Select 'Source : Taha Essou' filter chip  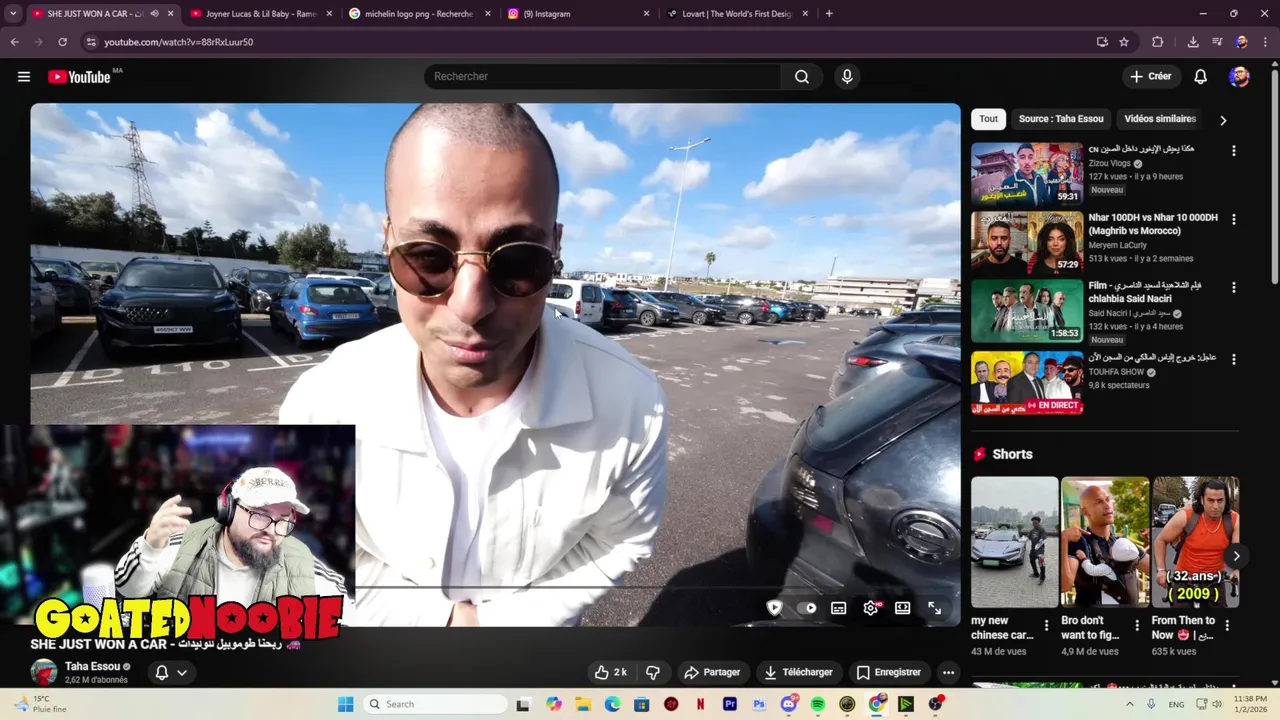(1061, 119)
